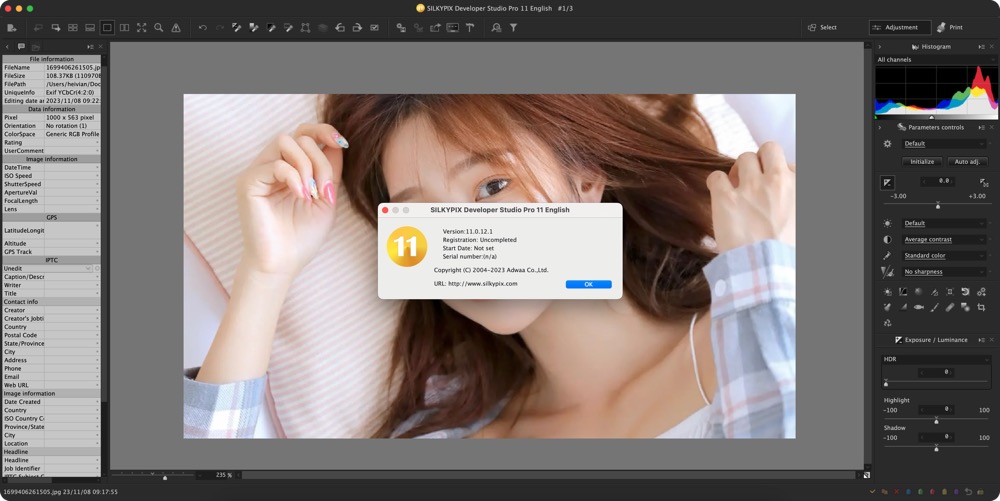1000x501 pixels.
Task: Click the text T tool icon
Action: [x=470, y=27]
